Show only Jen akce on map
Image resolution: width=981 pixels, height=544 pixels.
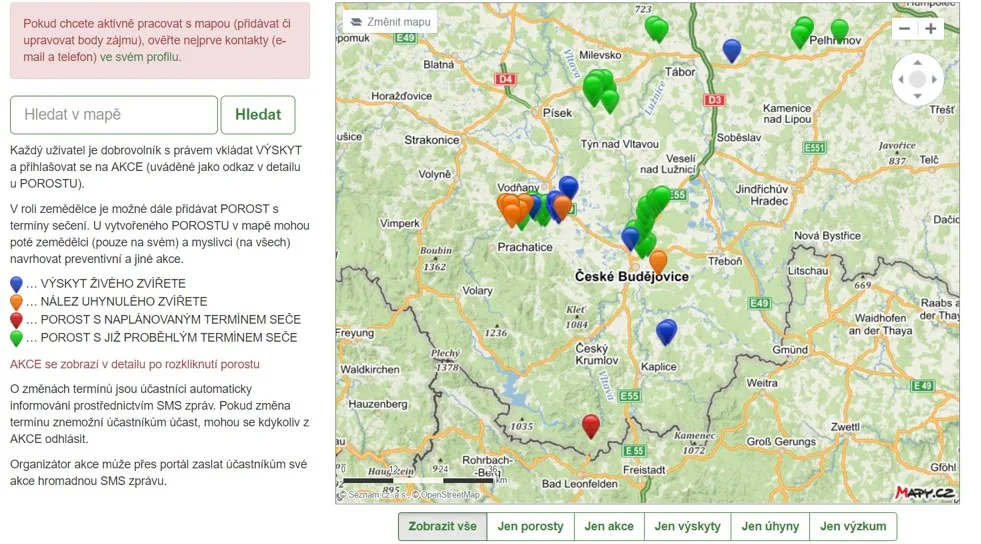coord(609,526)
